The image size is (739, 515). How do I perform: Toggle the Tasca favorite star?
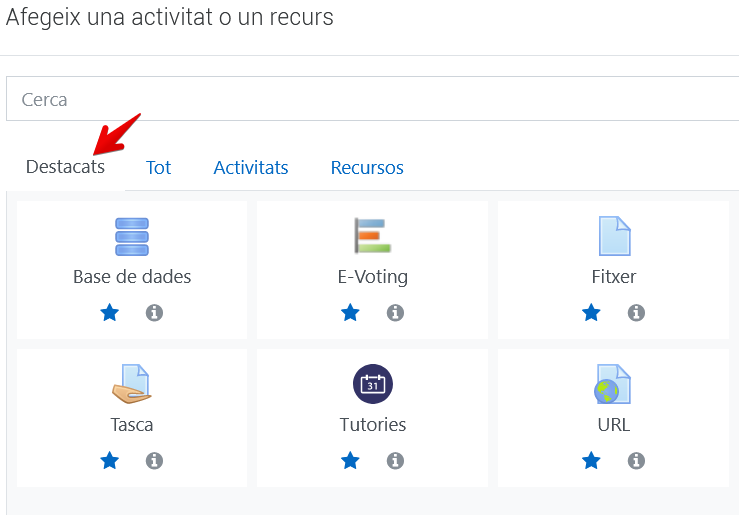pos(110,460)
